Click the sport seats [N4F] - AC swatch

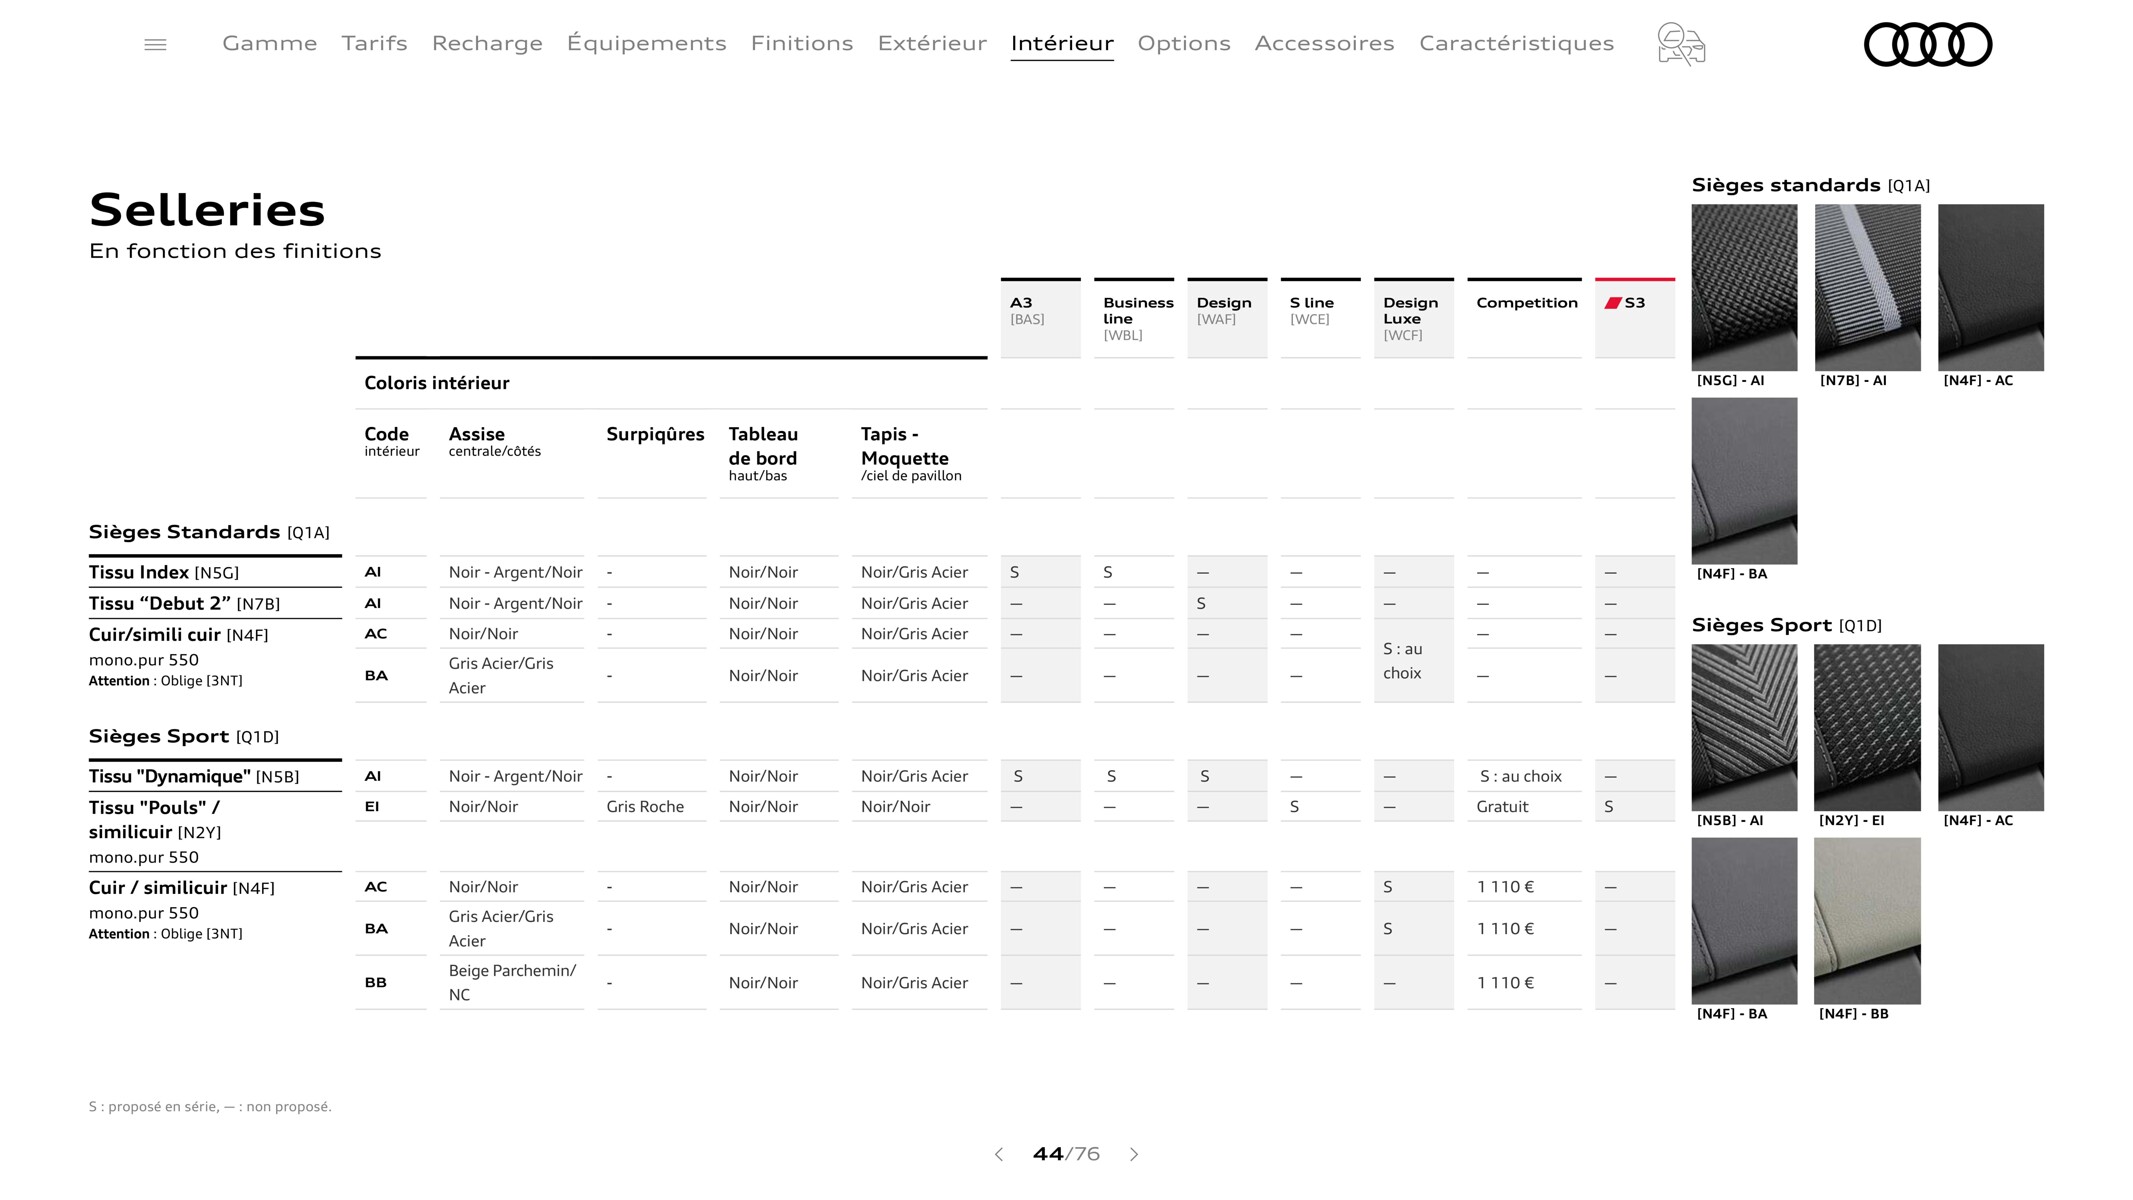[1991, 727]
